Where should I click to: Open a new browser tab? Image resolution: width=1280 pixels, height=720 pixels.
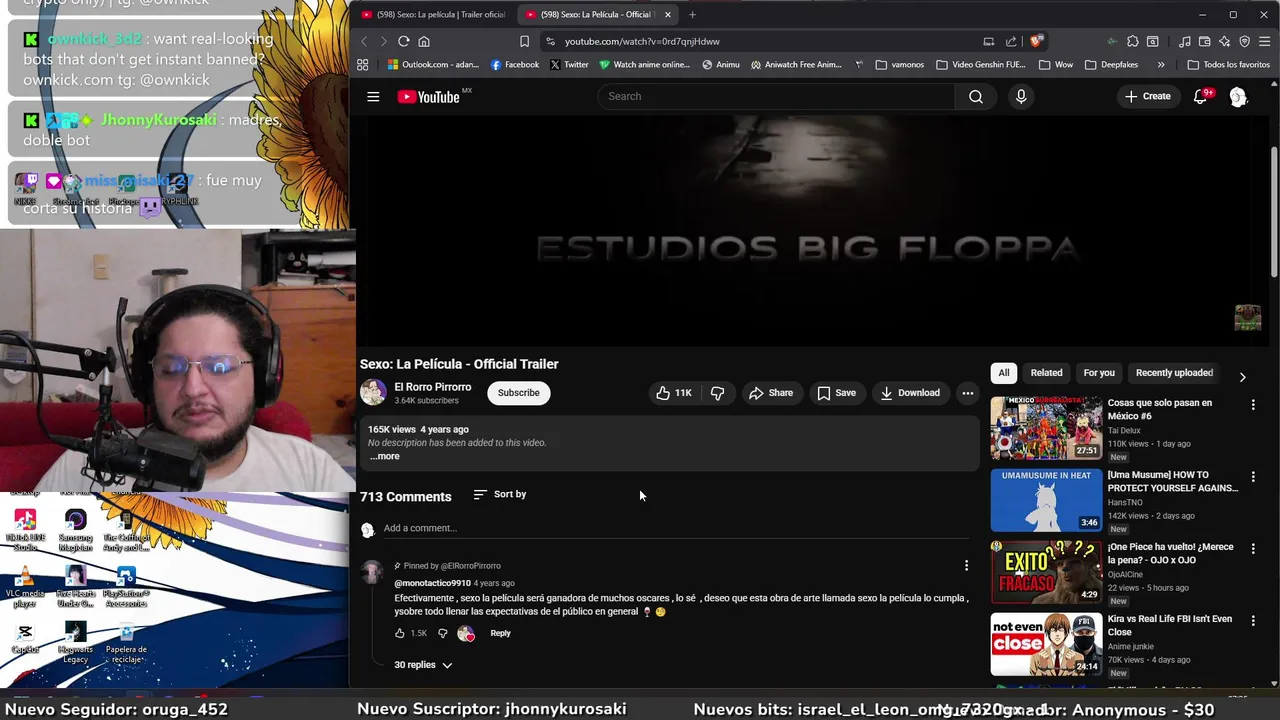pyautogui.click(x=692, y=14)
